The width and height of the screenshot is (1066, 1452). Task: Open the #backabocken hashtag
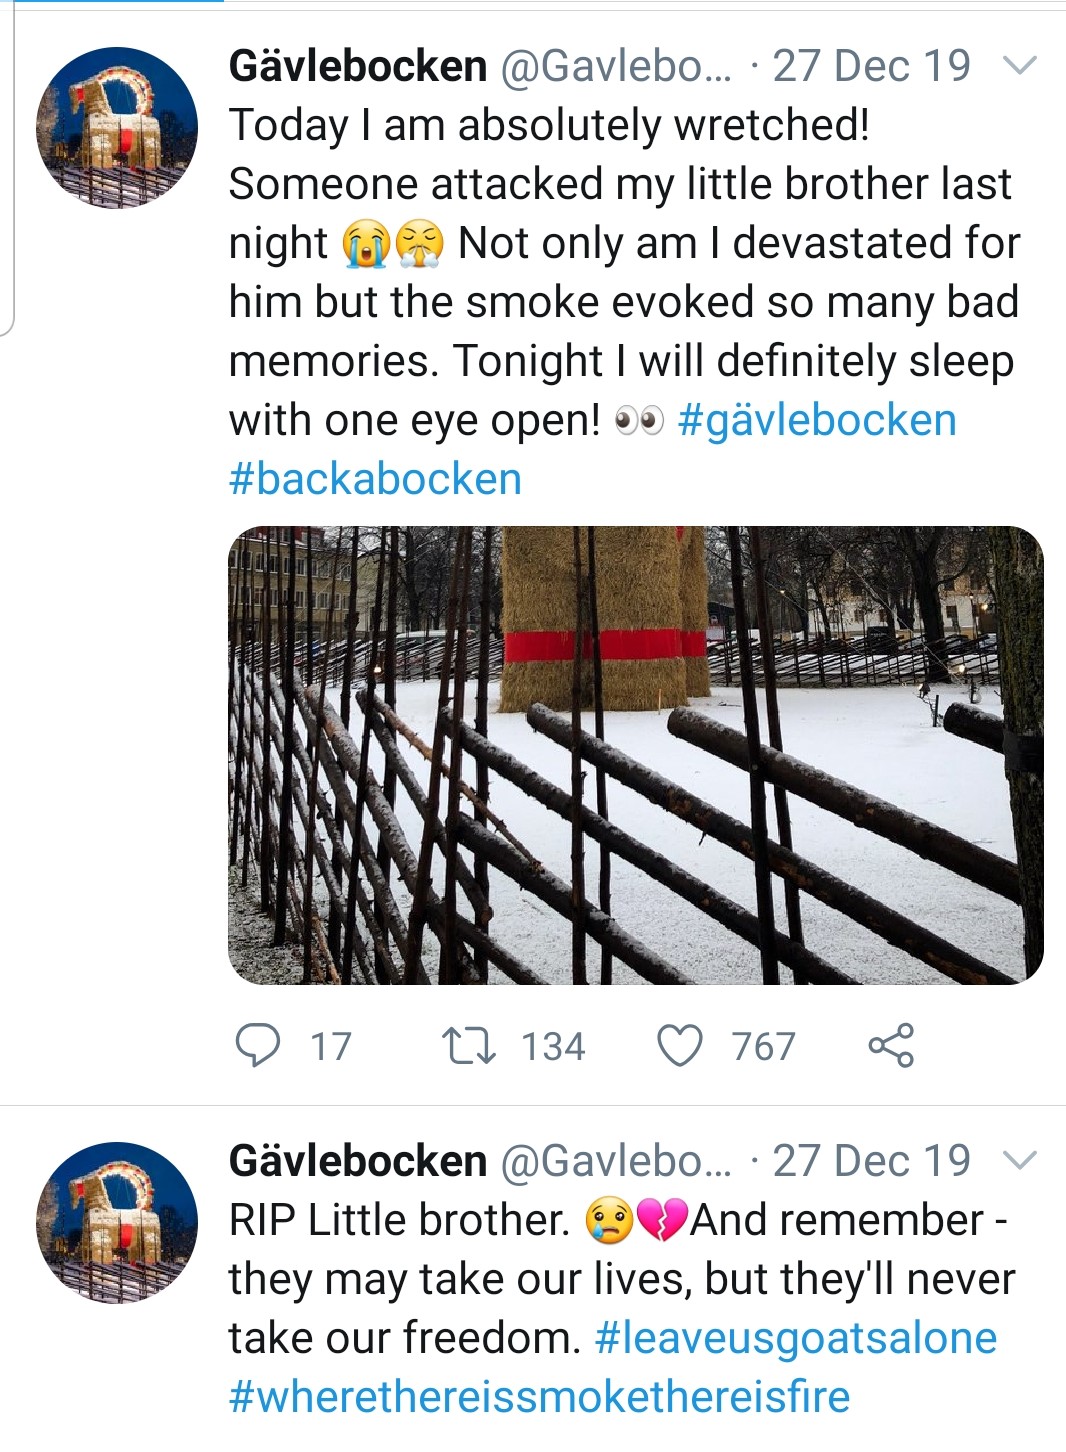tap(375, 479)
